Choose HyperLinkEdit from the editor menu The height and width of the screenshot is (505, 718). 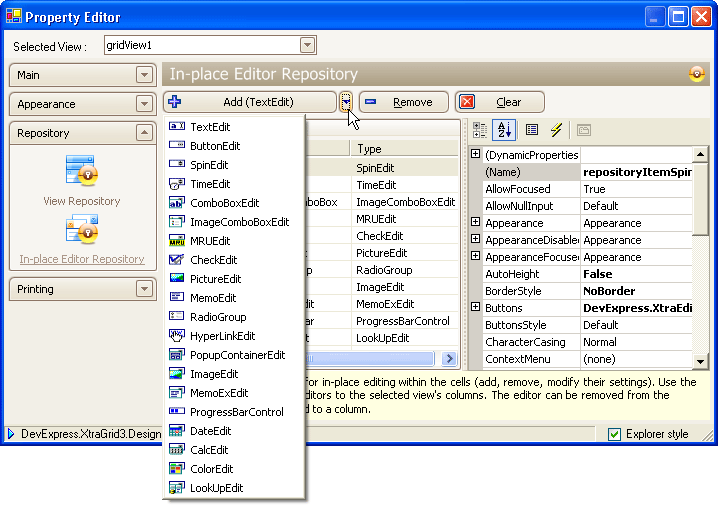234,336
